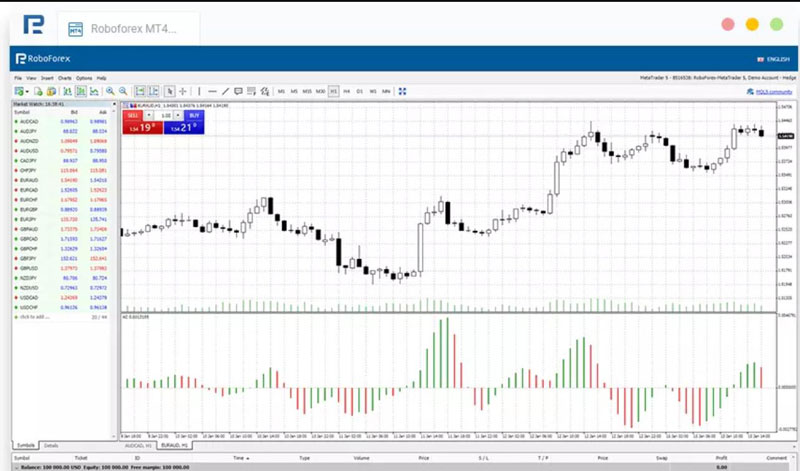Toggle the M15 timeframe button
This screenshot has height=471, width=800.
(x=307, y=91)
